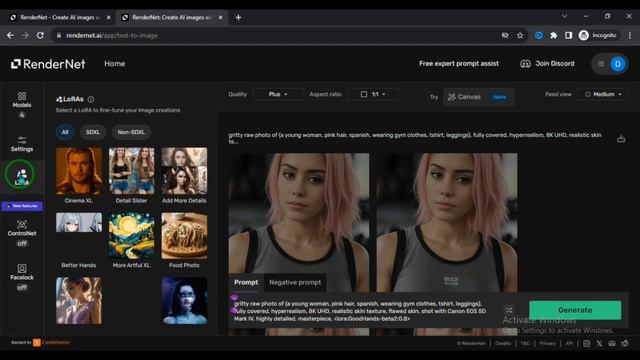Click the LoRAs info icon

[91, 99]
